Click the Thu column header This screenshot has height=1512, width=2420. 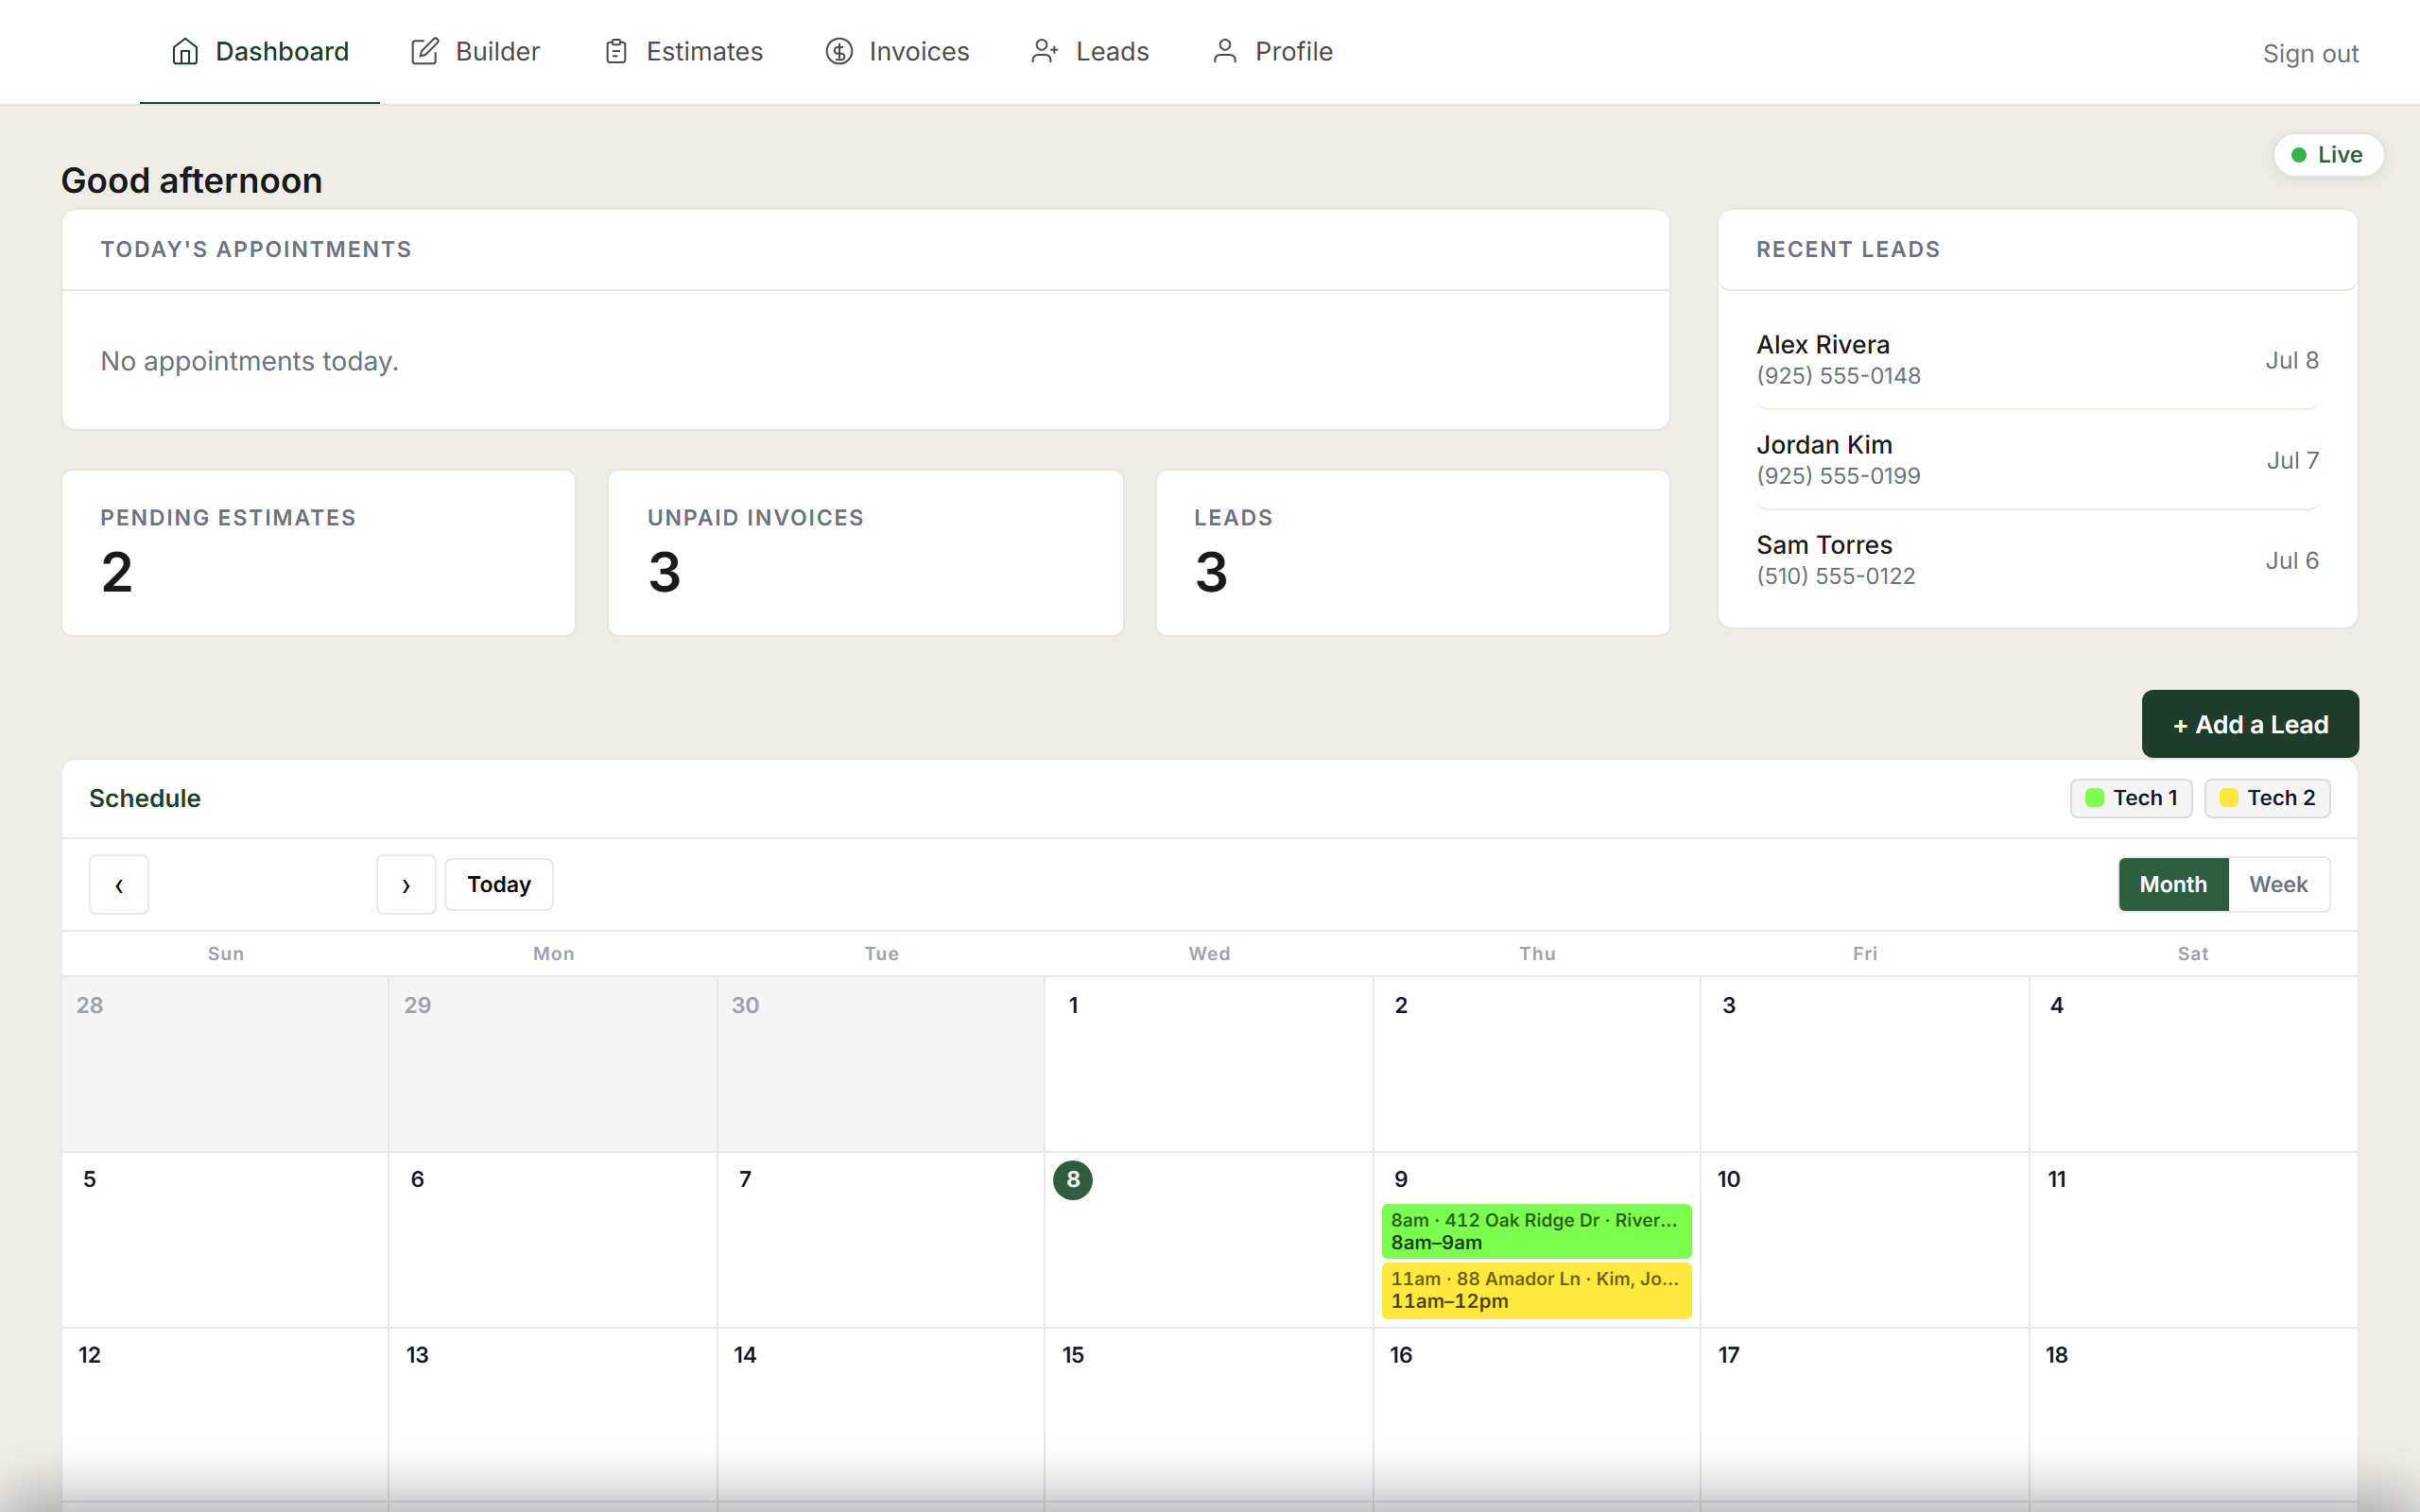(x=1537, y=954)
